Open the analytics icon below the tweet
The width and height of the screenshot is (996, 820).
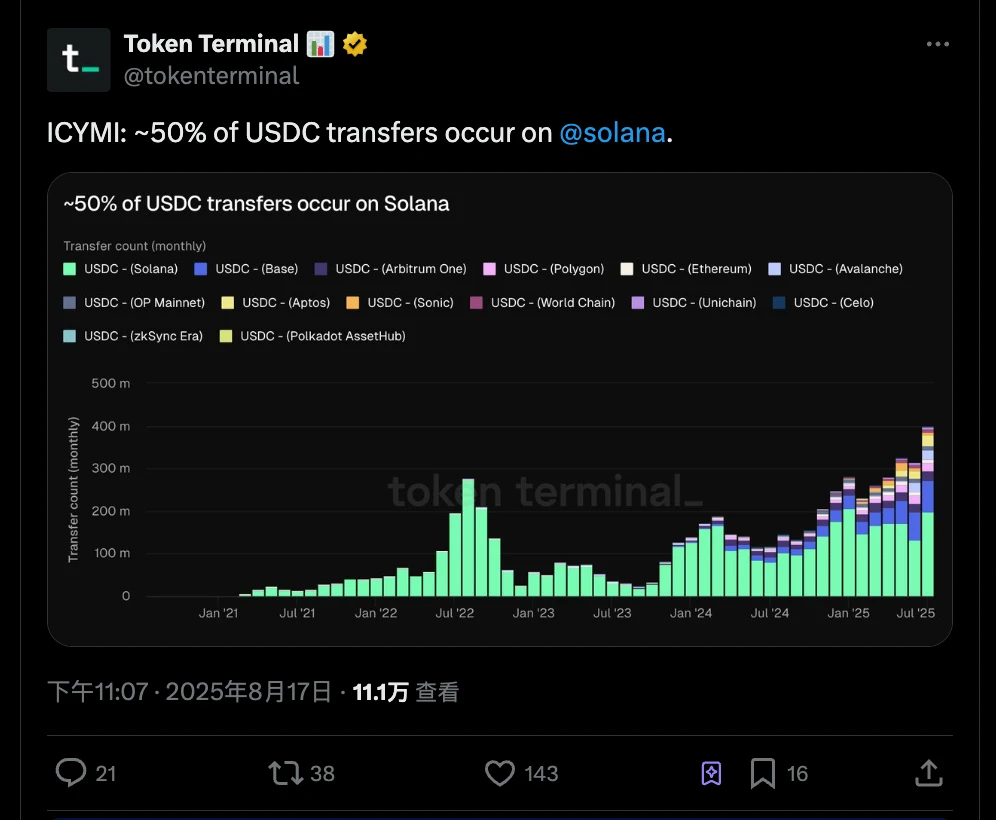[x=711, y=773]
